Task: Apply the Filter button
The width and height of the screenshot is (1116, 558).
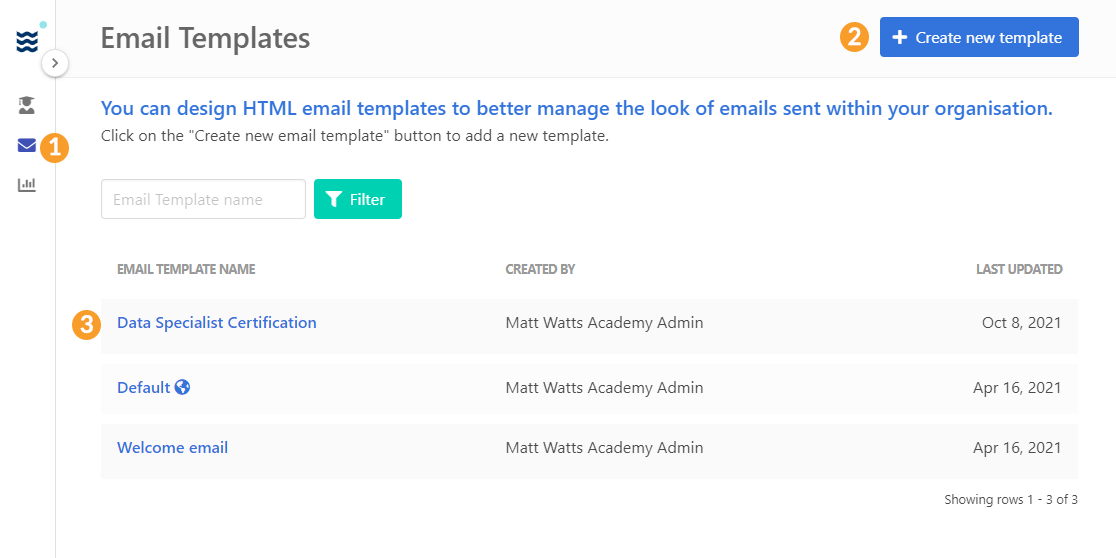Action: (x=357, y=199)
